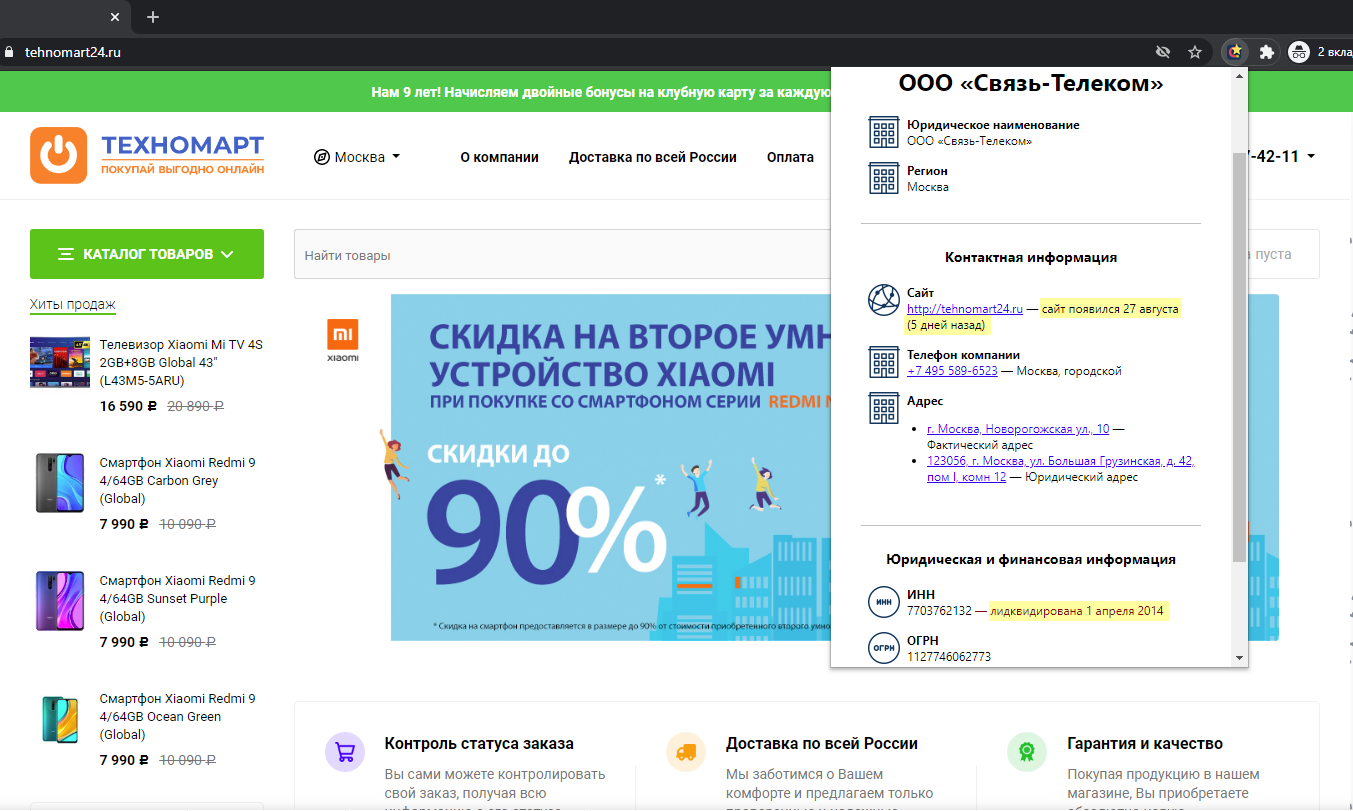Image resolution: width=1353 pixels, height=811 pixels.
Task: Click the globe icon next to Сайт
Action: [884, 300]
